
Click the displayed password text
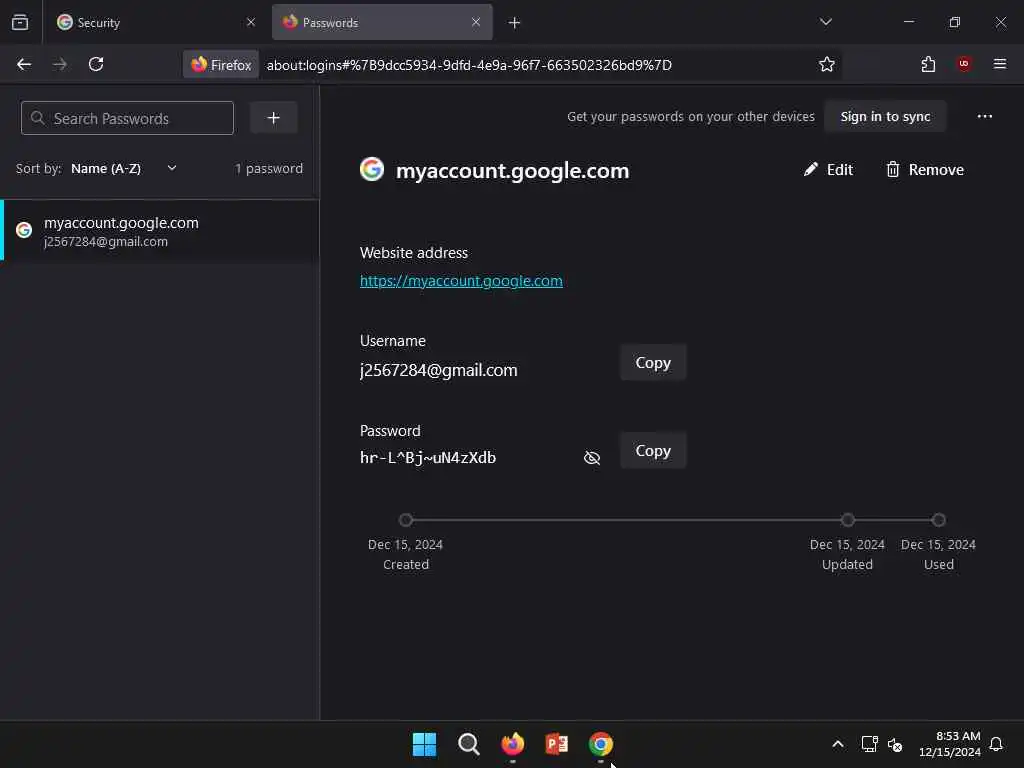click(x=428, y=458)
